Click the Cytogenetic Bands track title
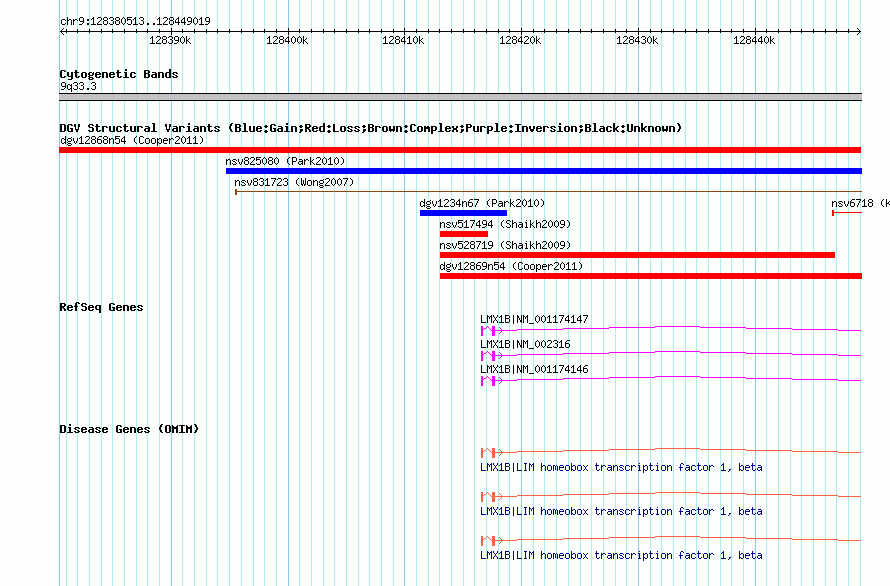 tap(119, 74)
